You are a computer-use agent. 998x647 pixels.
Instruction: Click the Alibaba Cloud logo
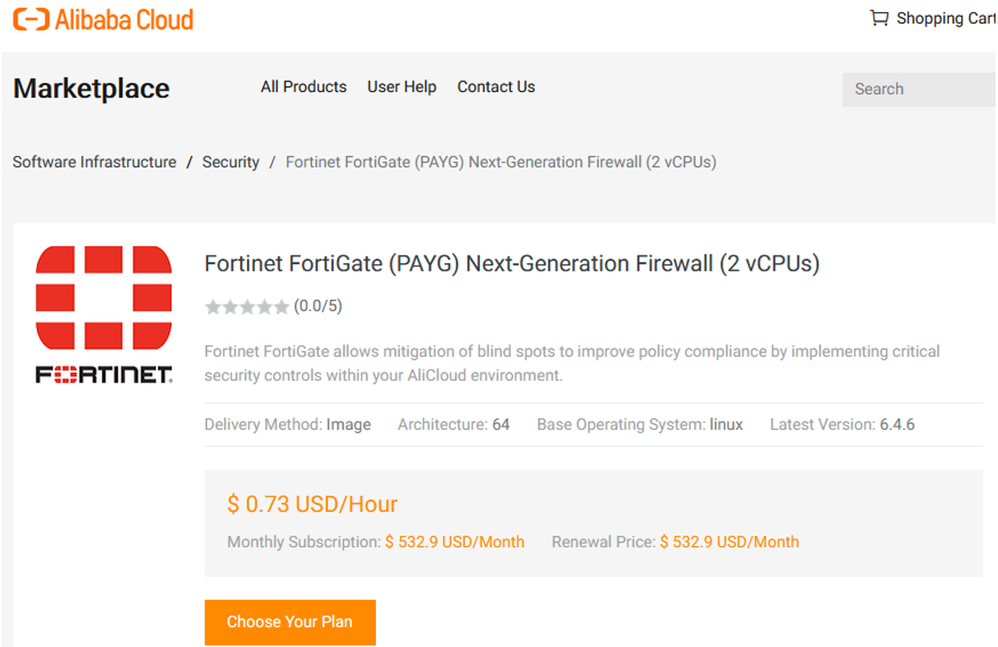(x=103, y=19)
